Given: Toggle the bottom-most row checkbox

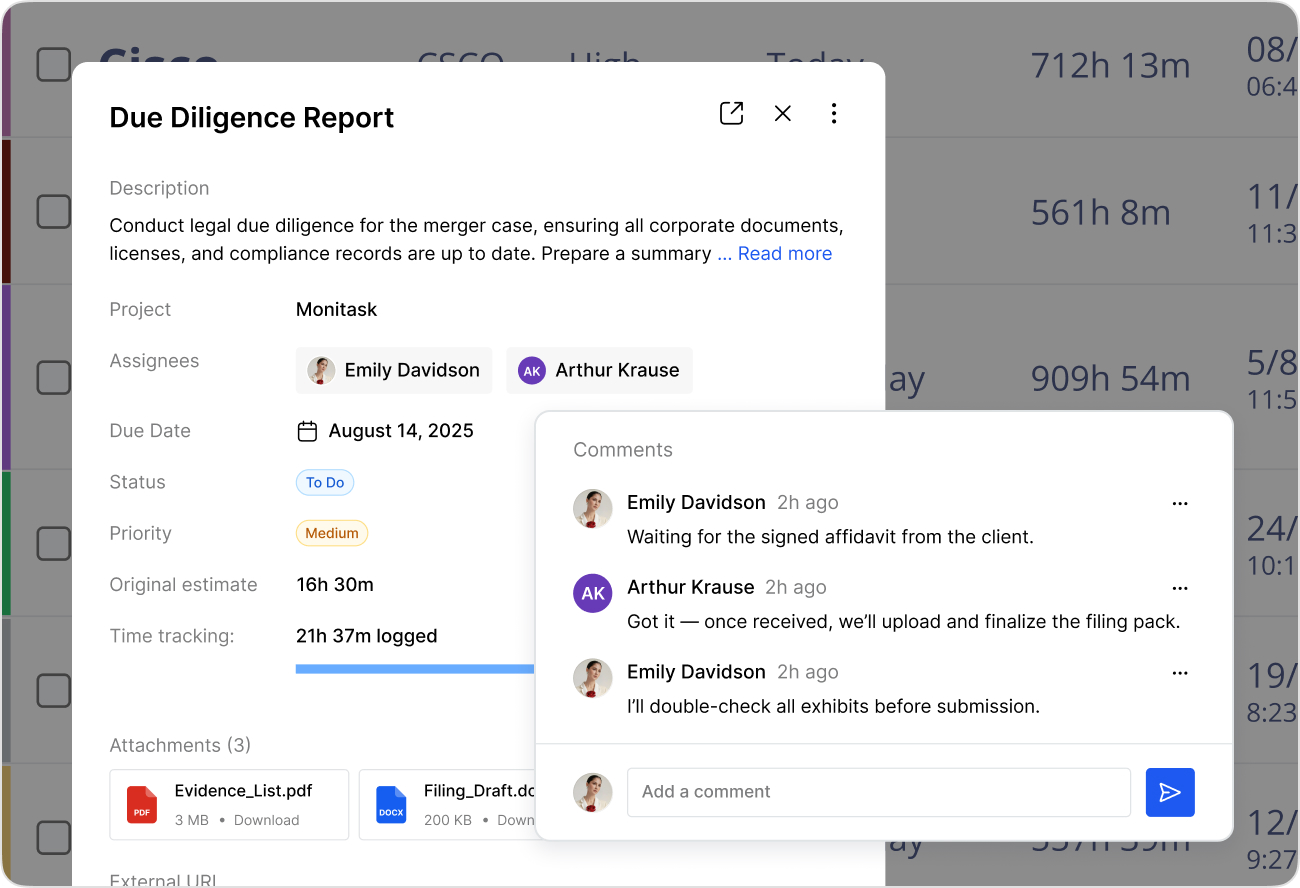Looking at the screenshot, I should (53, 837).
